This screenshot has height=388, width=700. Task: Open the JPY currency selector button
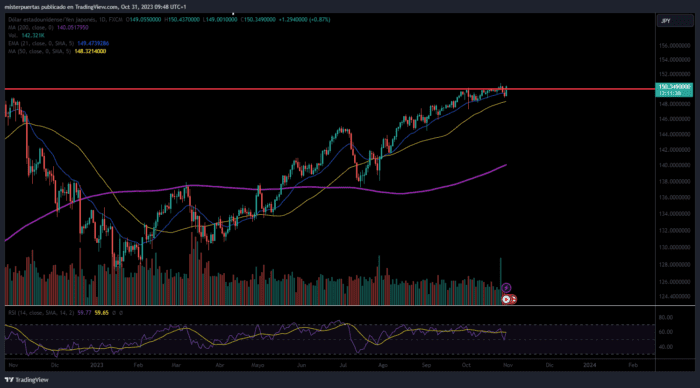coord(674,21)
